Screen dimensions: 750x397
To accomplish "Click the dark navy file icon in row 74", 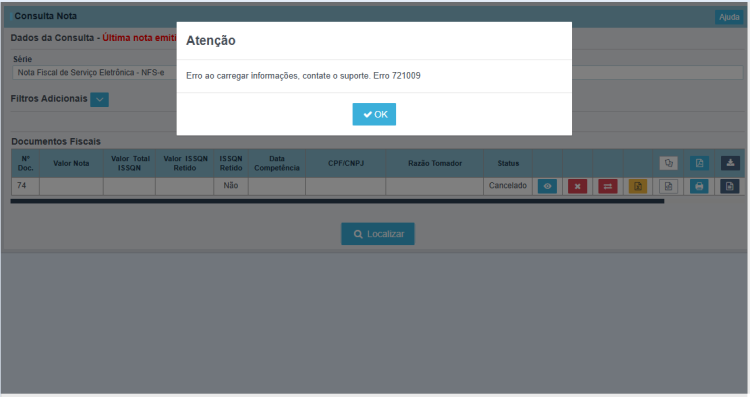I will 729,186.
